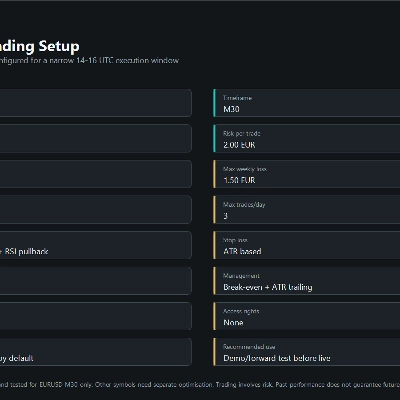
Task: Click the Max trades/day card showing 3
Action: (x=307, y=210)
